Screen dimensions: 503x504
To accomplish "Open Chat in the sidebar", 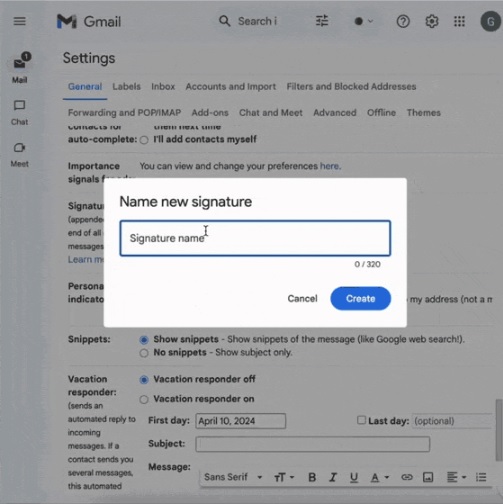I will click(x=19, y=113).
